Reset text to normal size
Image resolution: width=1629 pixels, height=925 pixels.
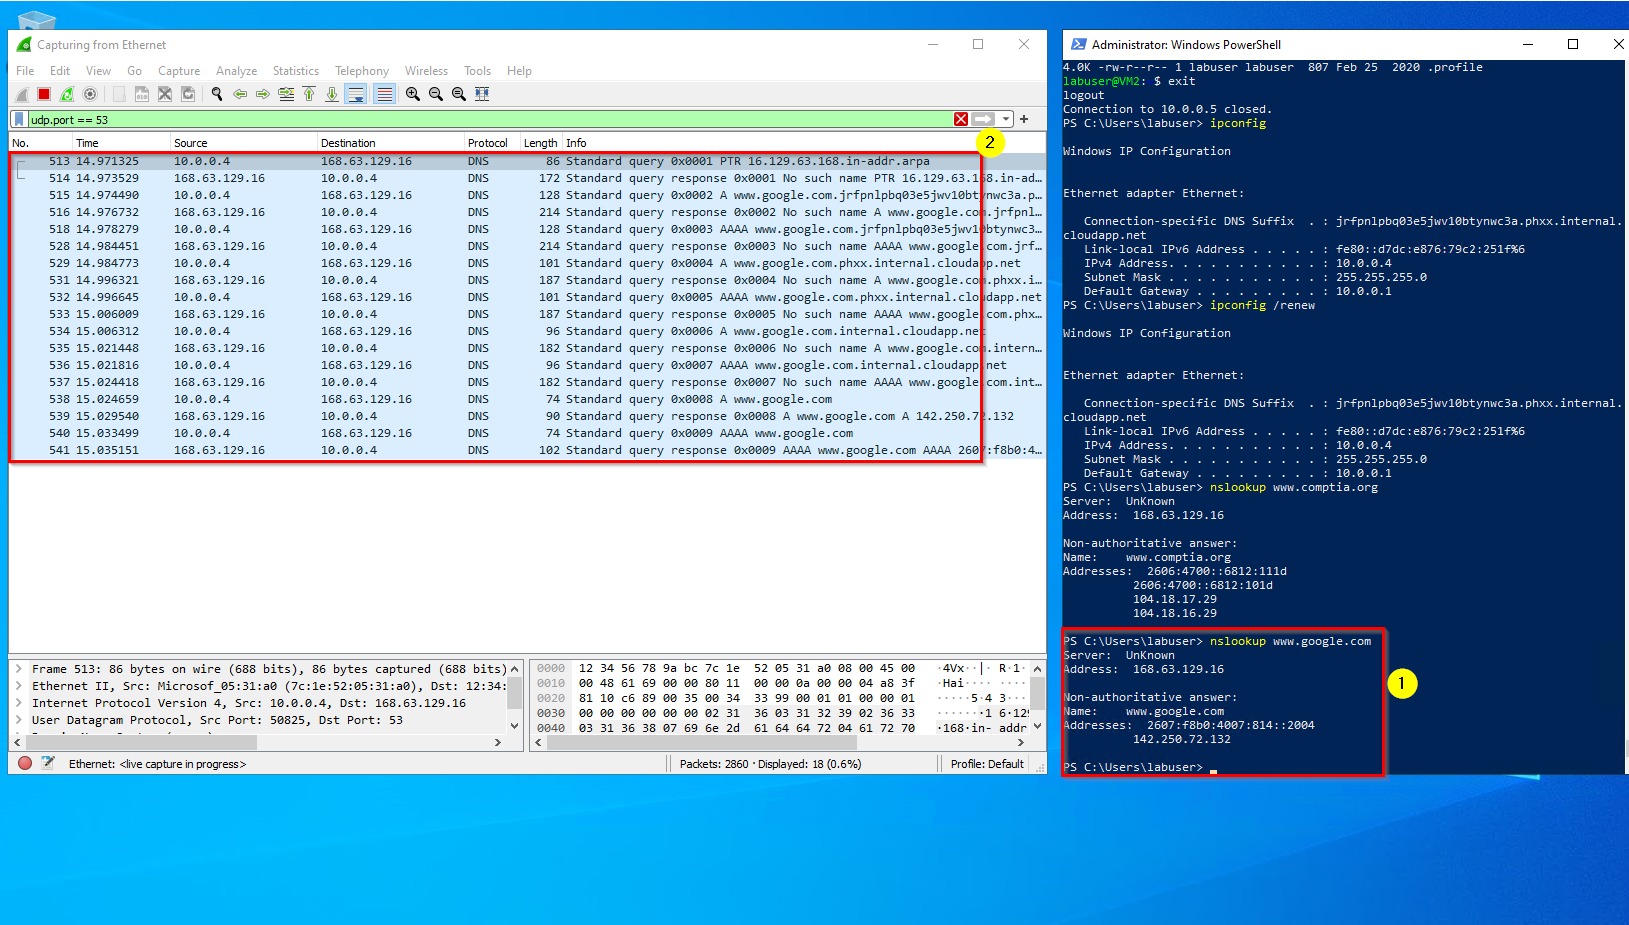click(459, 94)
